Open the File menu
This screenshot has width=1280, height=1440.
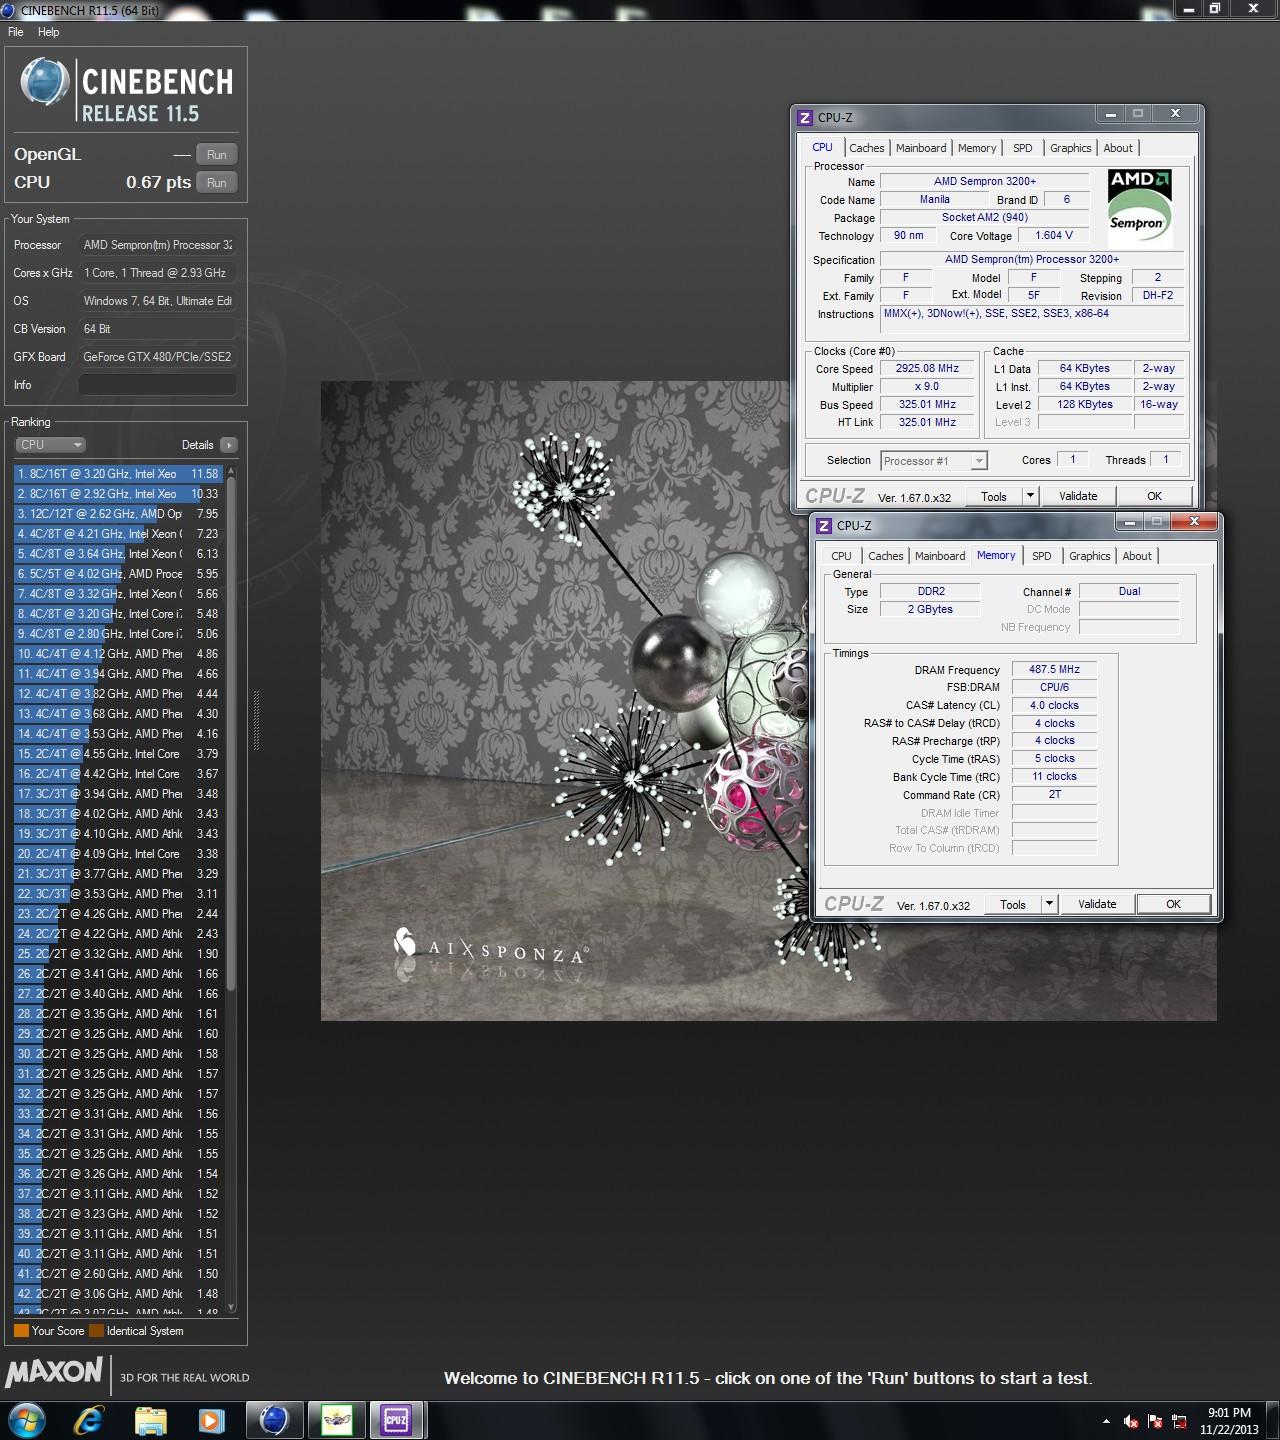pos(16,32)
